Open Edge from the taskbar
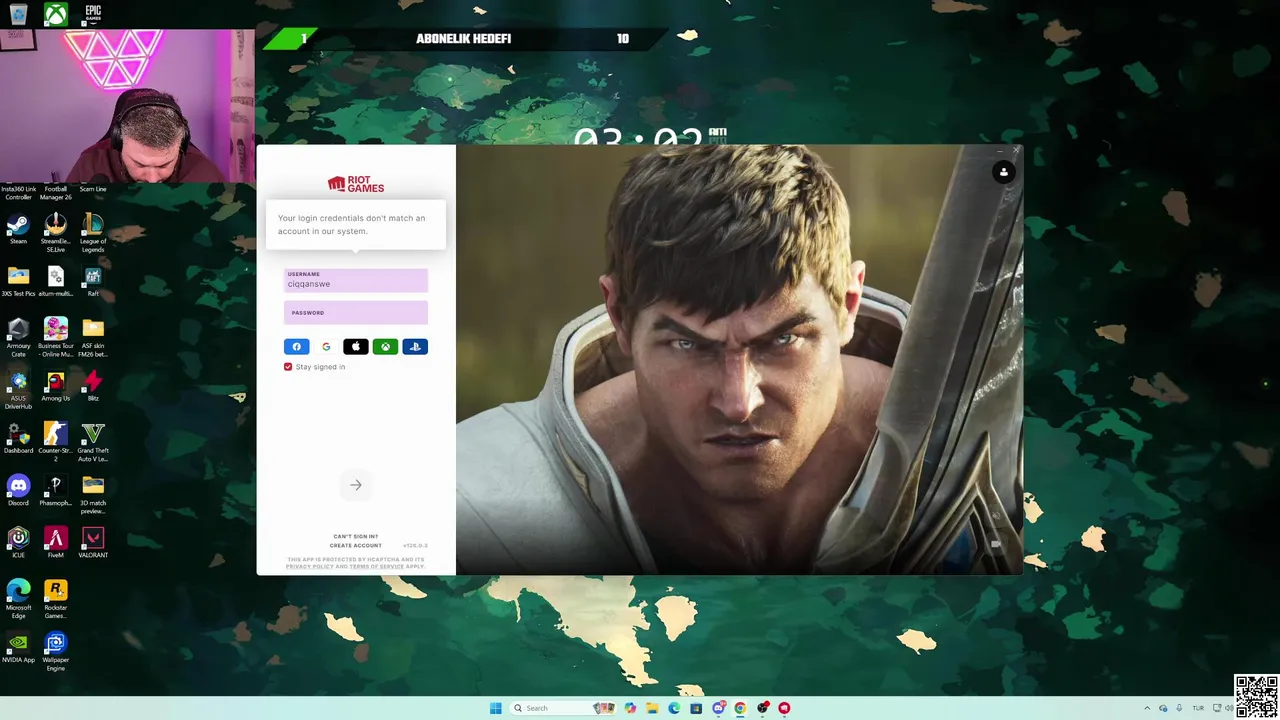Image resolution: width=1280 pixels, height=720 pixels. [x=673, y=708]
